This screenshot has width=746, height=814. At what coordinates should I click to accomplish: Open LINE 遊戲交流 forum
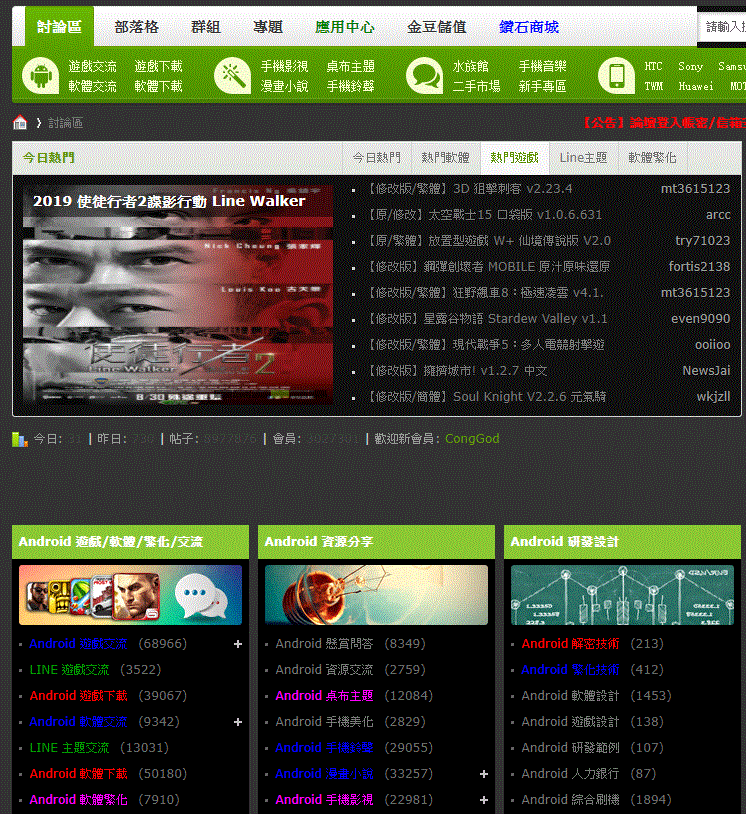[70, 670]
